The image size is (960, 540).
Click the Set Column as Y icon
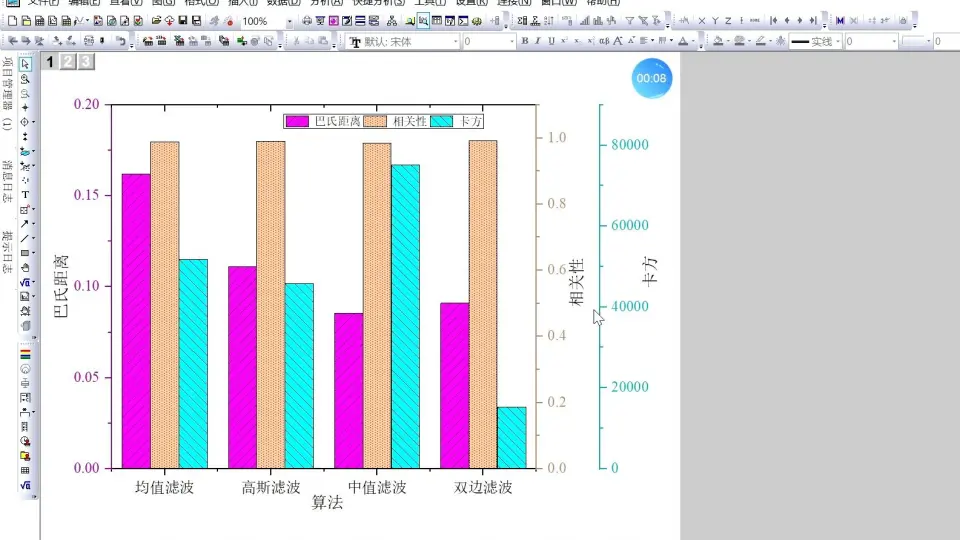(714, 21)
